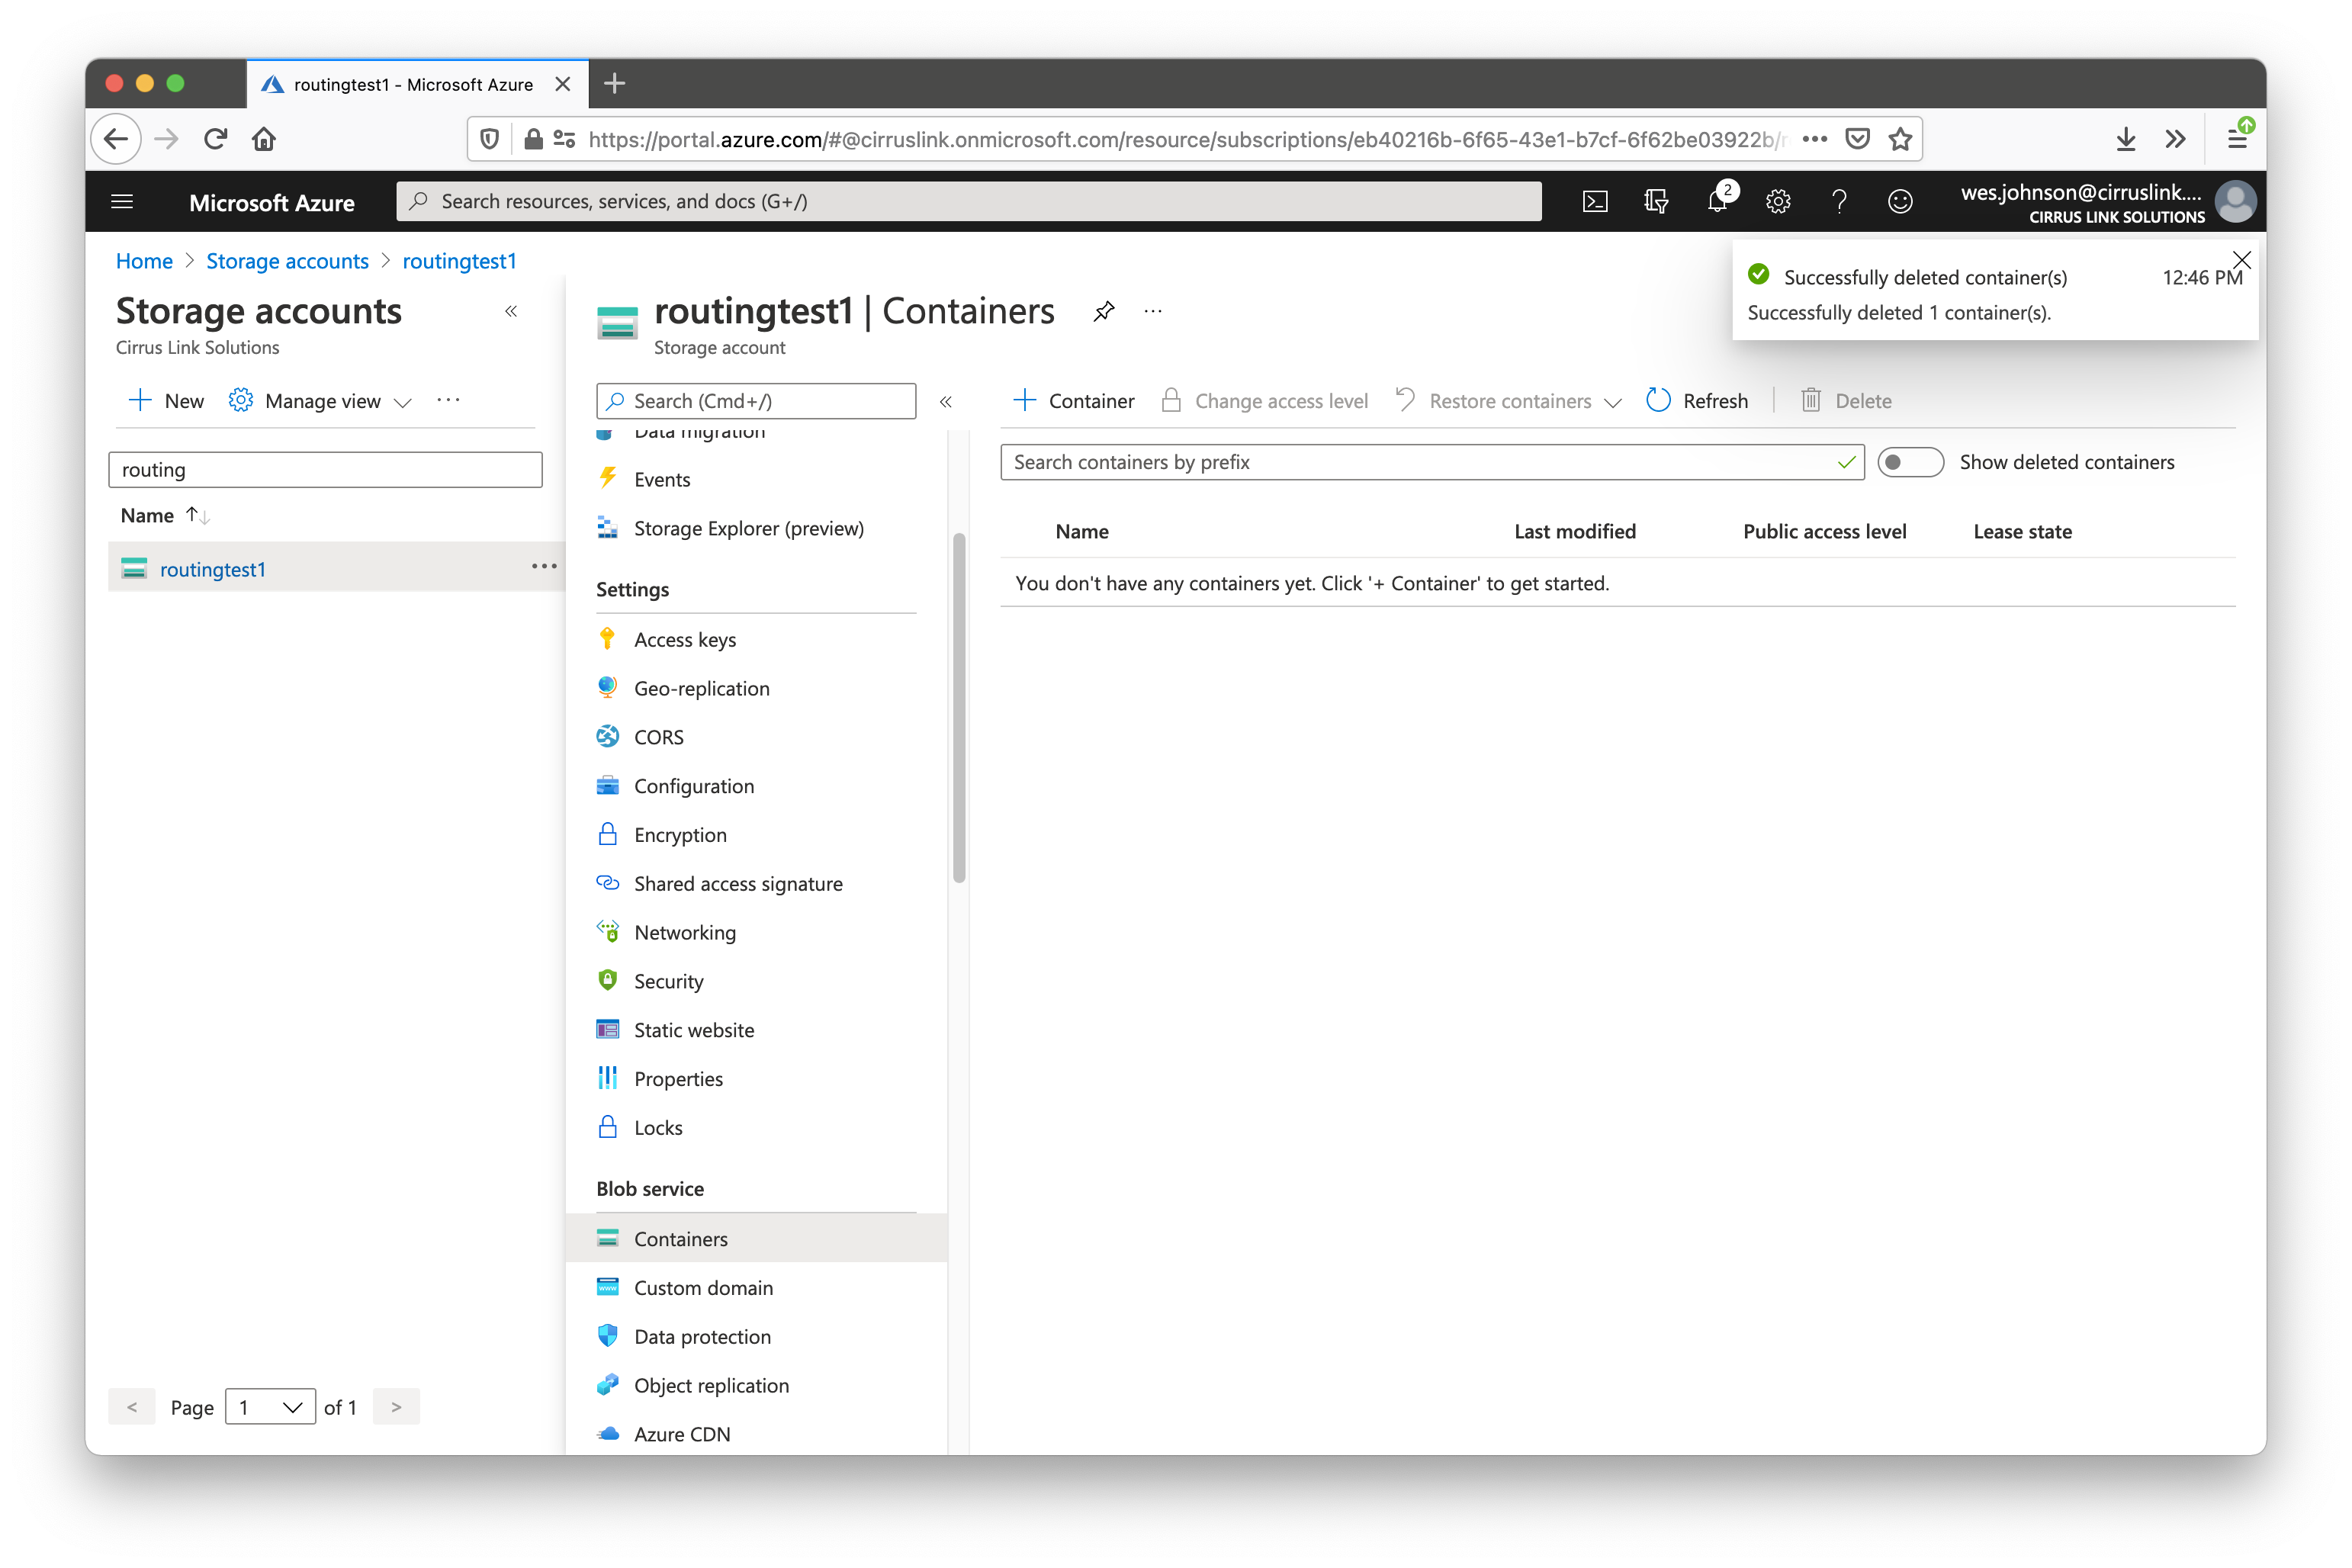Open Access keys settings
Screen dimensions: 2352x1568
tap(684, 640)
